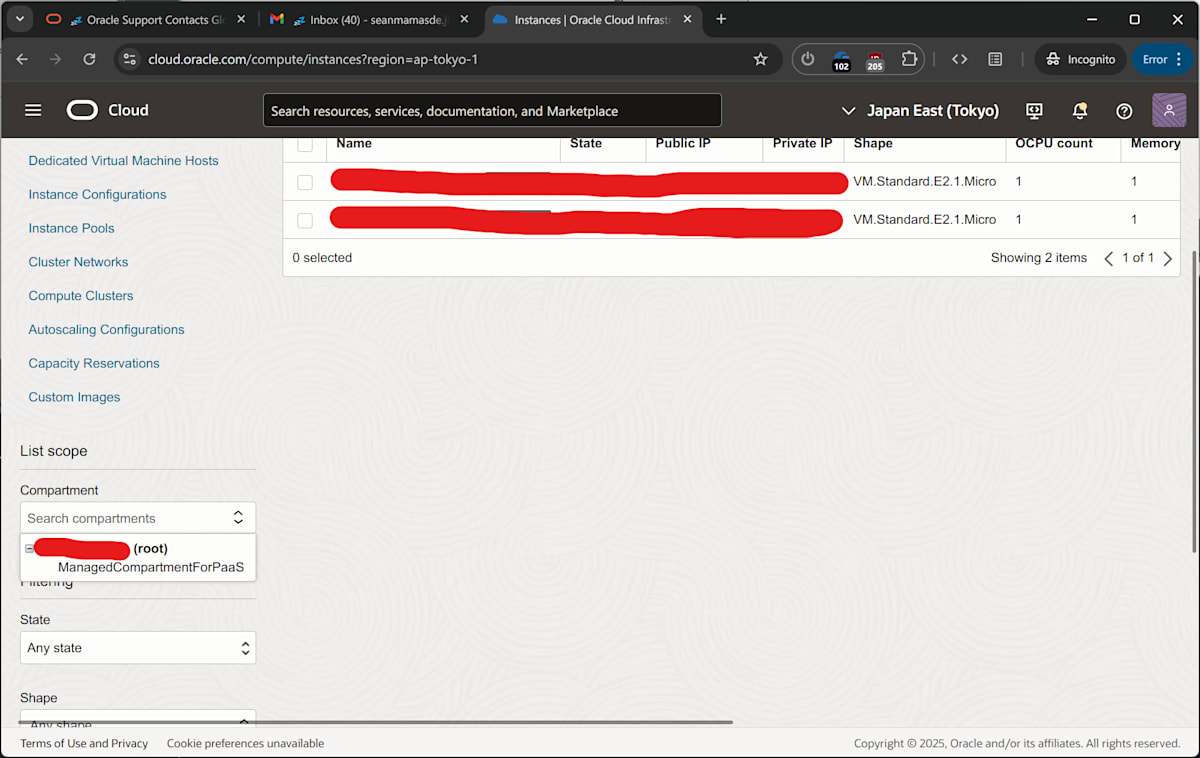The height and width of the screenshot is (758, 1200).
Task: Click the Incognito profile button
Action: click(x=1080, y=59)
